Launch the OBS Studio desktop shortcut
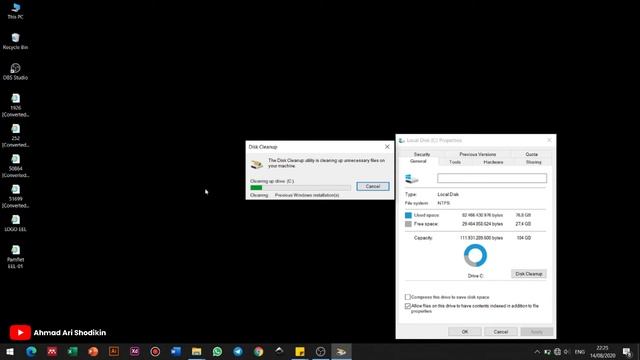The image size is (640, 360). pyautogui.click(x=15, y=71)
